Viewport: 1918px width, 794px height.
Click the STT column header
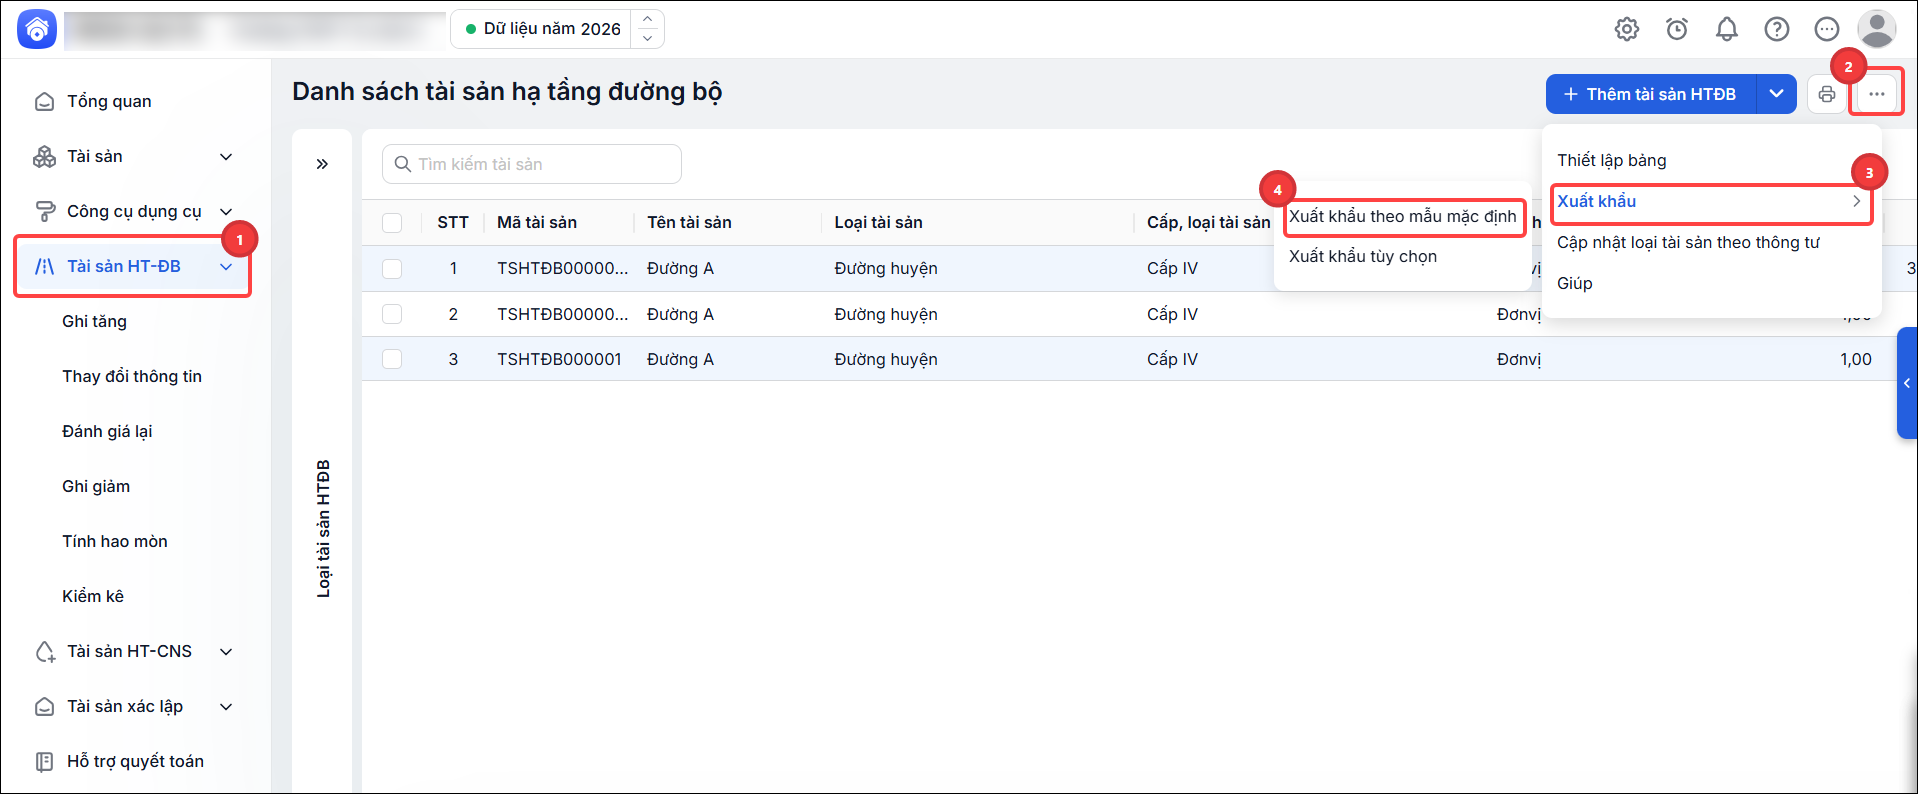[x=453, y=222]
